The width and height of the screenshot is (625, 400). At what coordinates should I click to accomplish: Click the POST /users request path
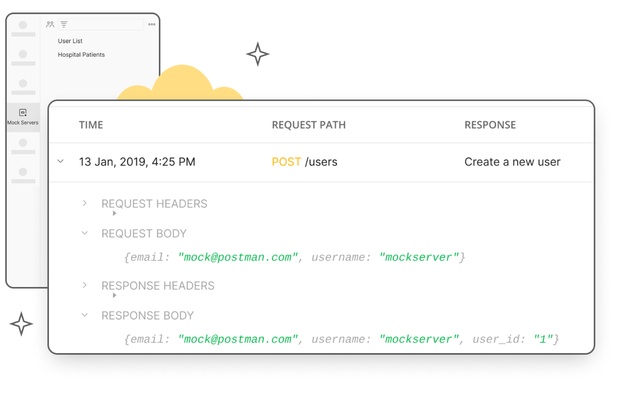304,162
